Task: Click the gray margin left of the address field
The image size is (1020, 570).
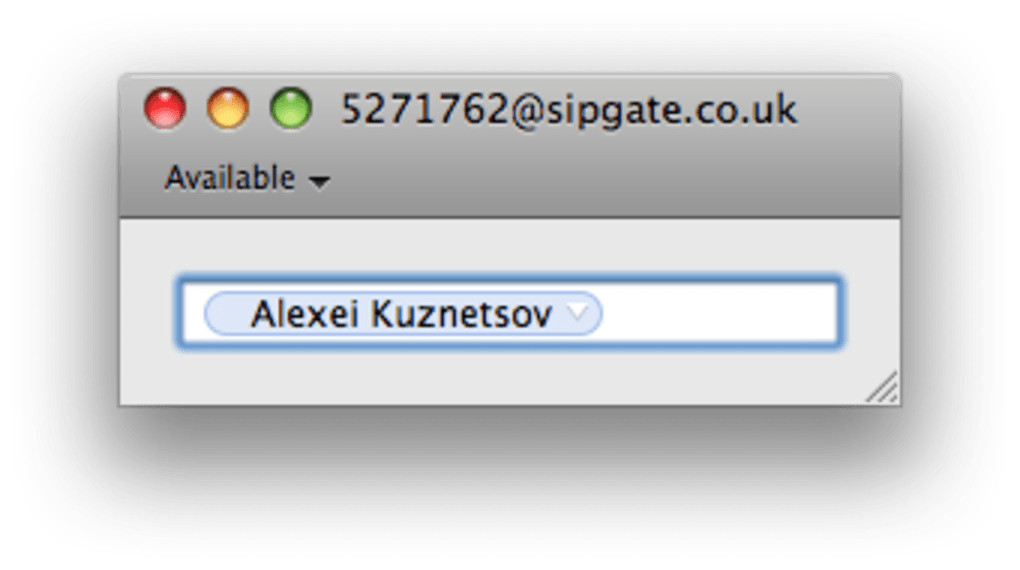Action: click(147, 314)
